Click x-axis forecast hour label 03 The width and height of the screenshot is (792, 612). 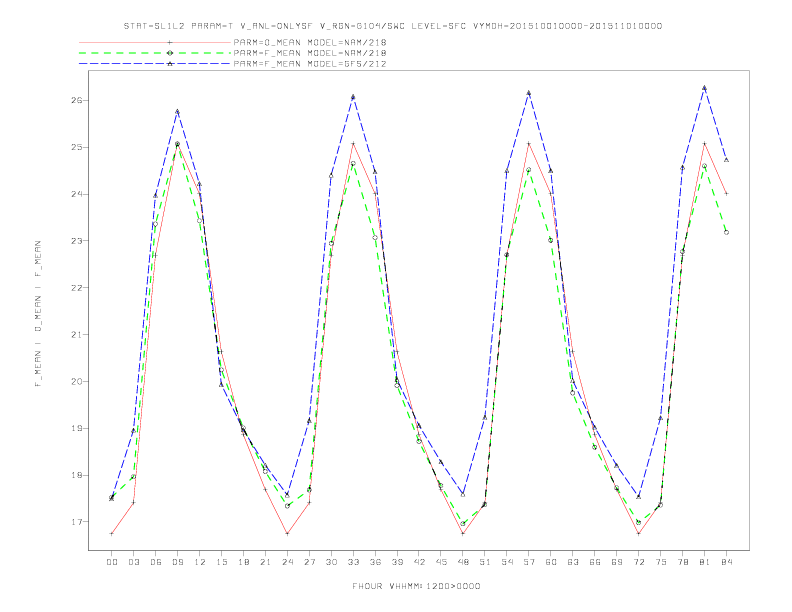(133, 562)
